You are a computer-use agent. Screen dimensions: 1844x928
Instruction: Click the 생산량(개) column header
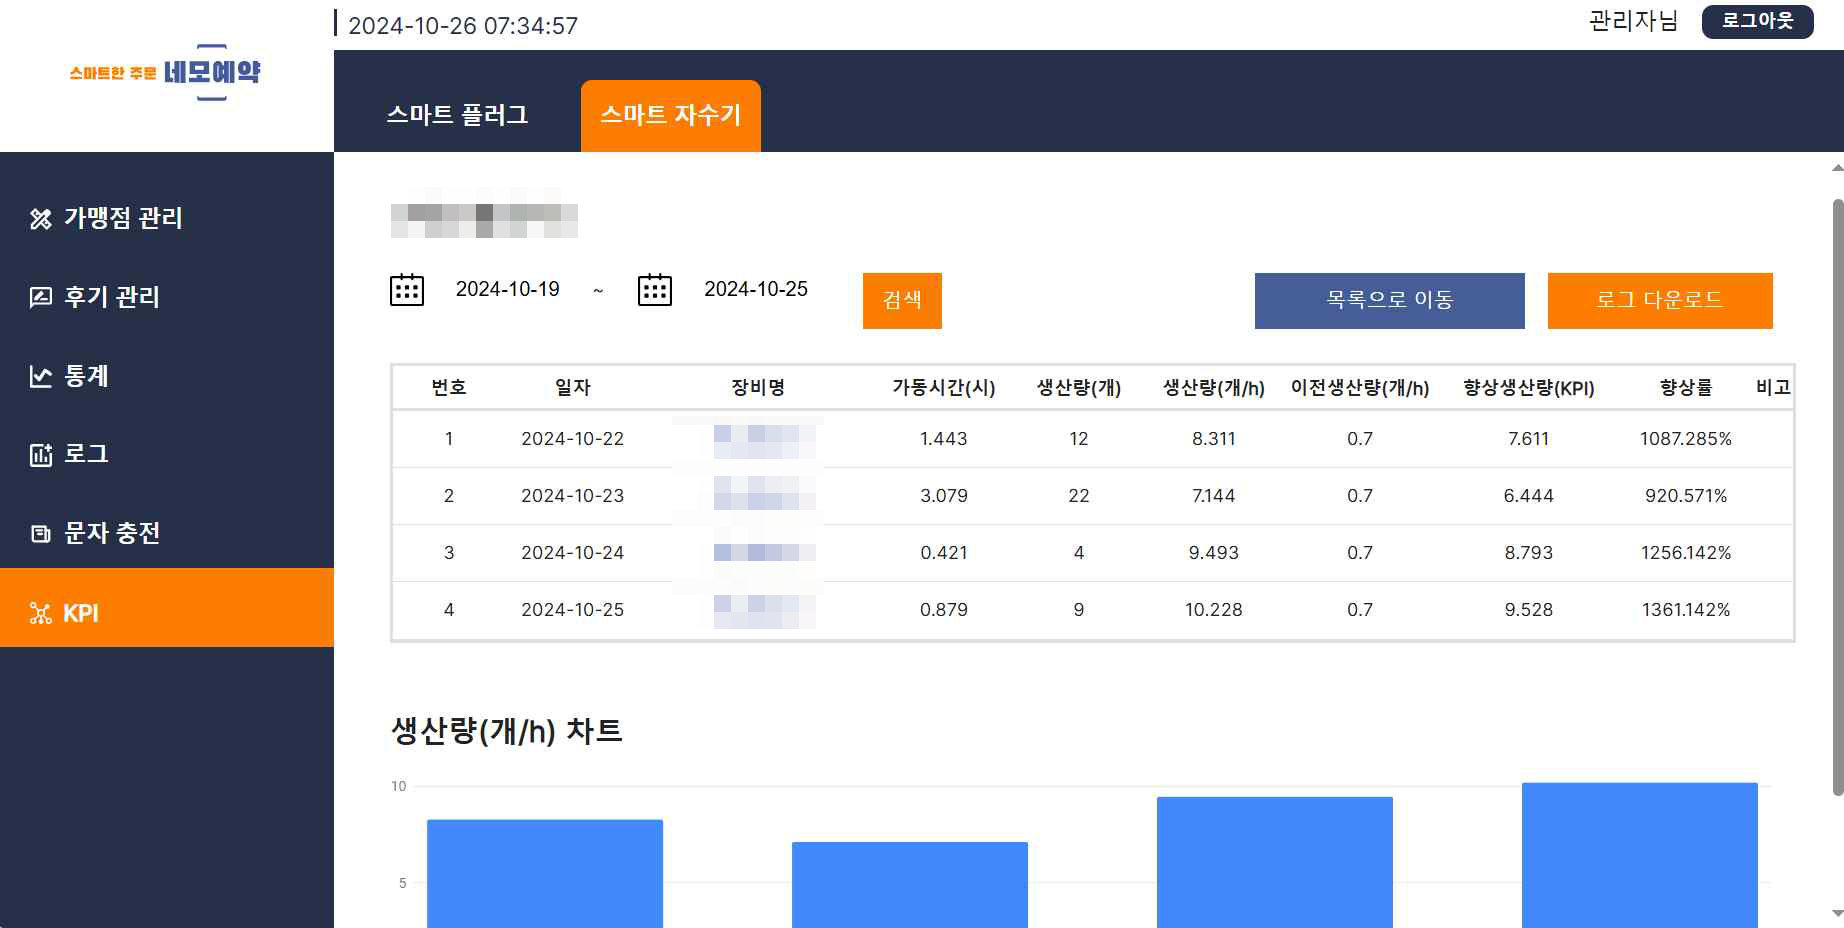pos(1079,387)
